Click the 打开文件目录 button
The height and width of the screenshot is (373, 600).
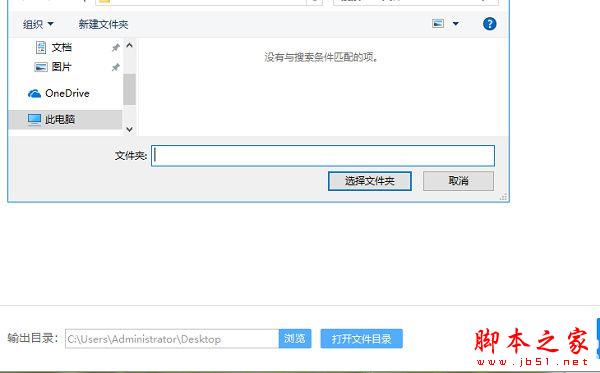pyautogui.click(x=362, y=339)
